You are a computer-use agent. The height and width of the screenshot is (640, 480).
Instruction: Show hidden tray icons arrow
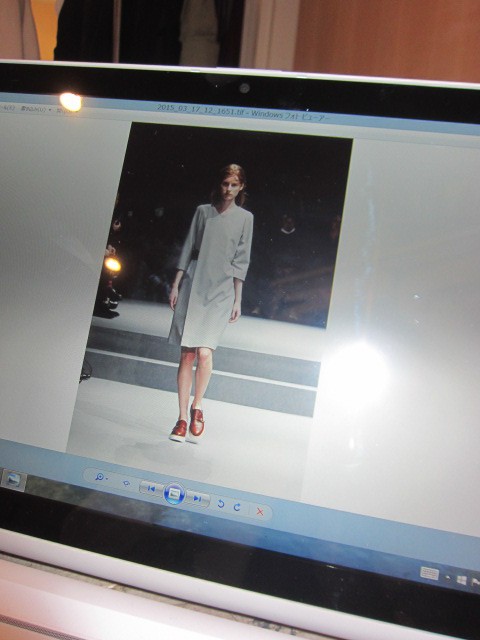coord(448,578)
